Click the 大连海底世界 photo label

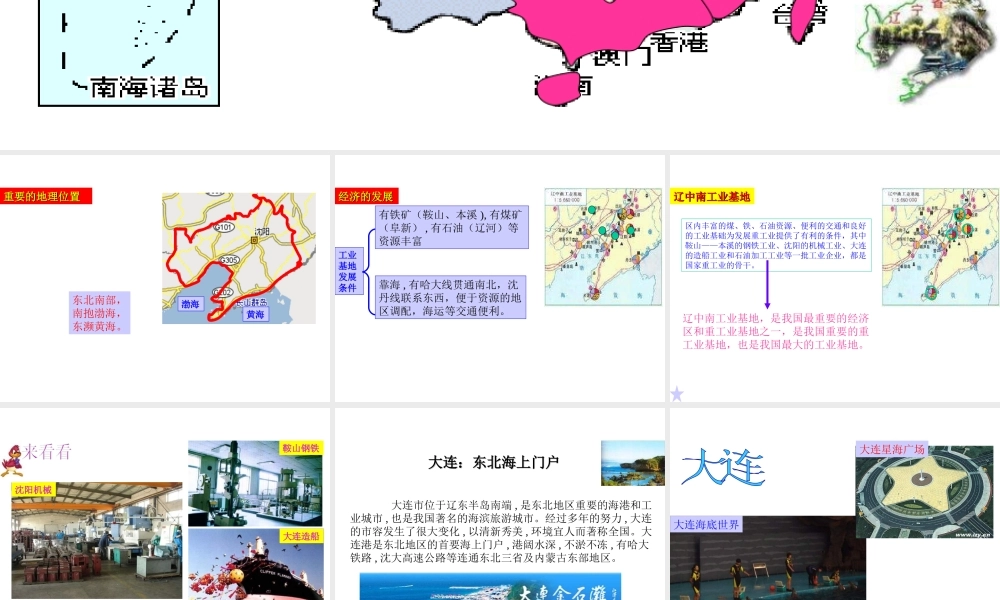click(x=706, y=524)
